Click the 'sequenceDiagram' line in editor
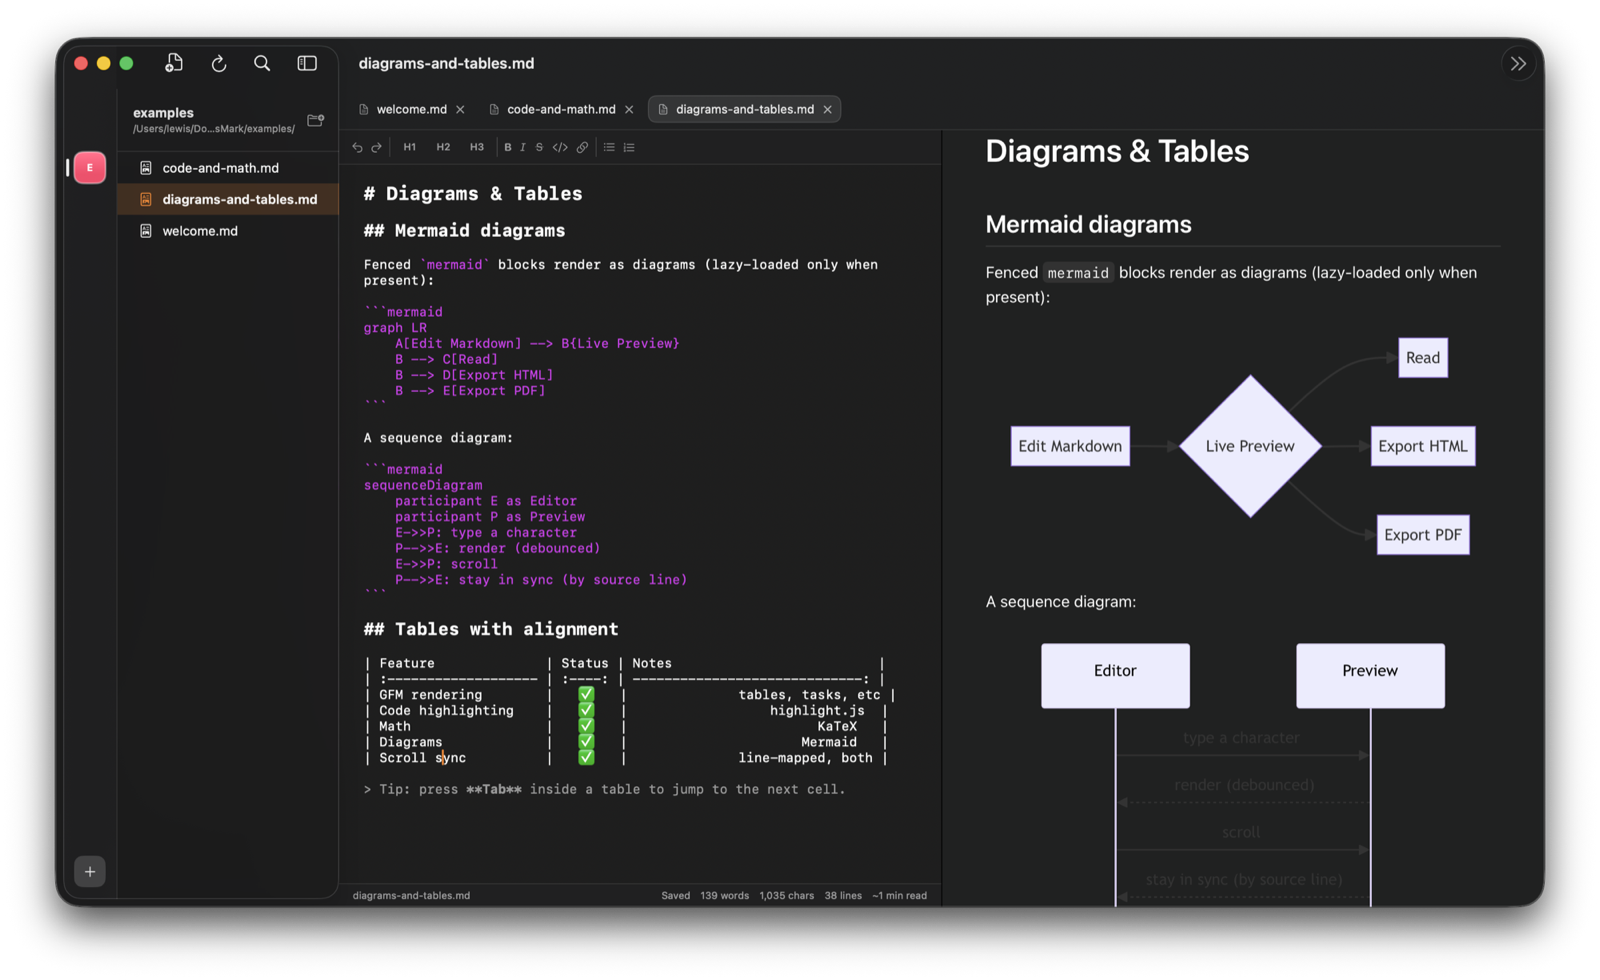1600x980 pixels. (x=423, y=485)
